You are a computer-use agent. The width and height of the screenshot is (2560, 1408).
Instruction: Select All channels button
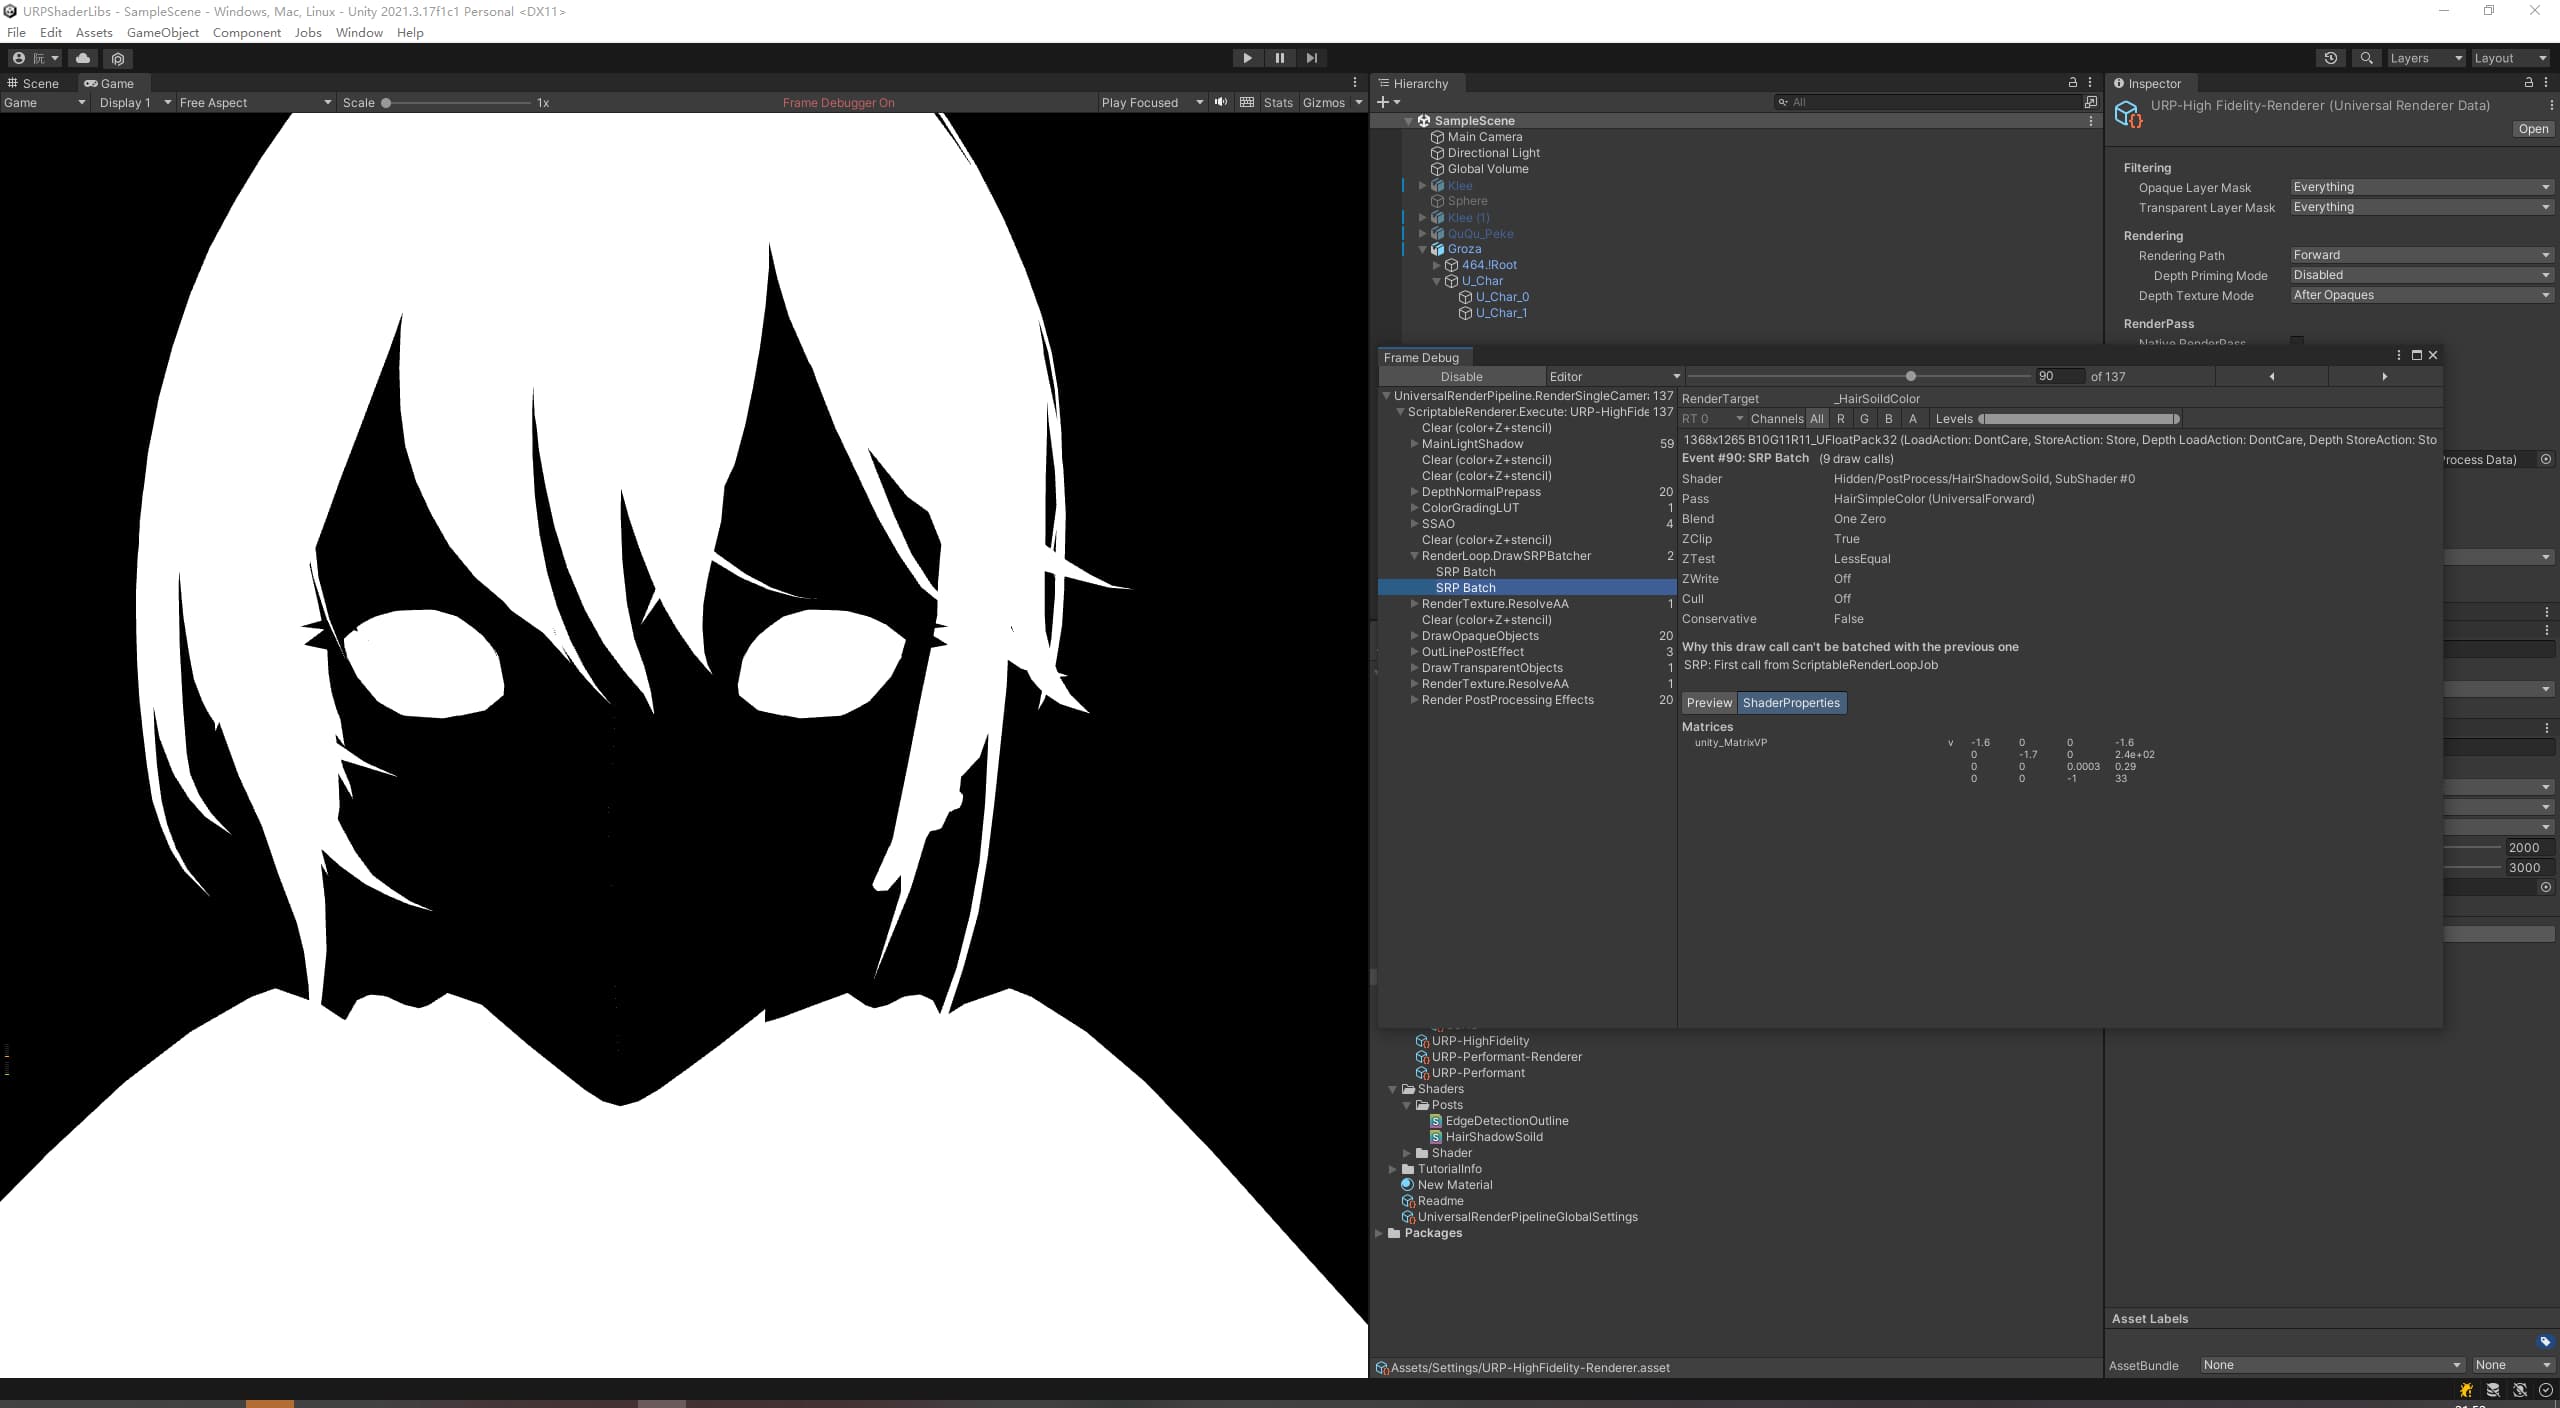click(1816, 419)
